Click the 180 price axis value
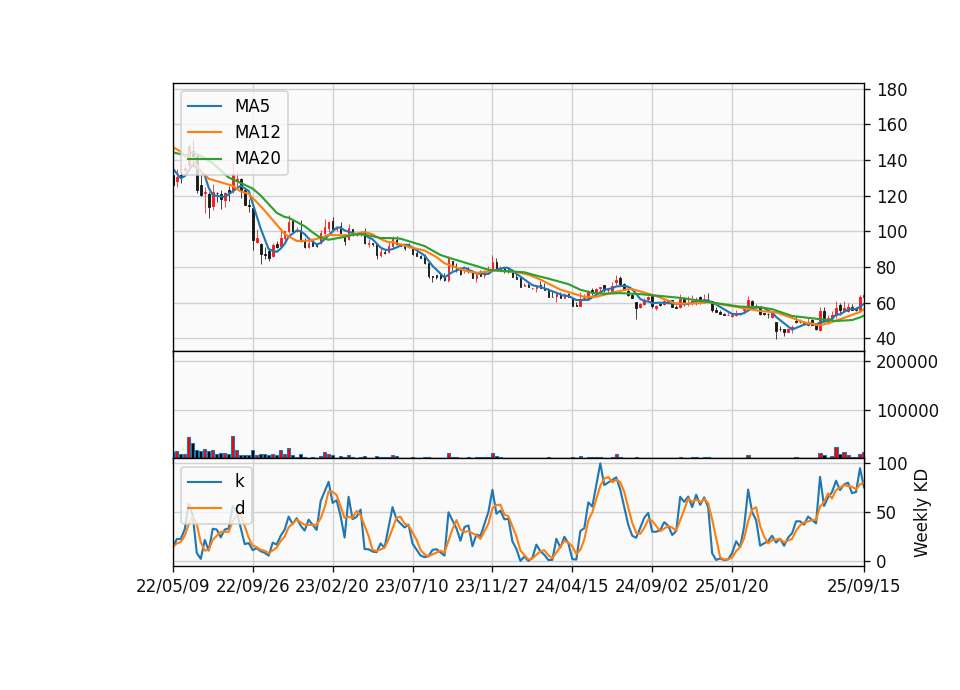 pos(892,90)
